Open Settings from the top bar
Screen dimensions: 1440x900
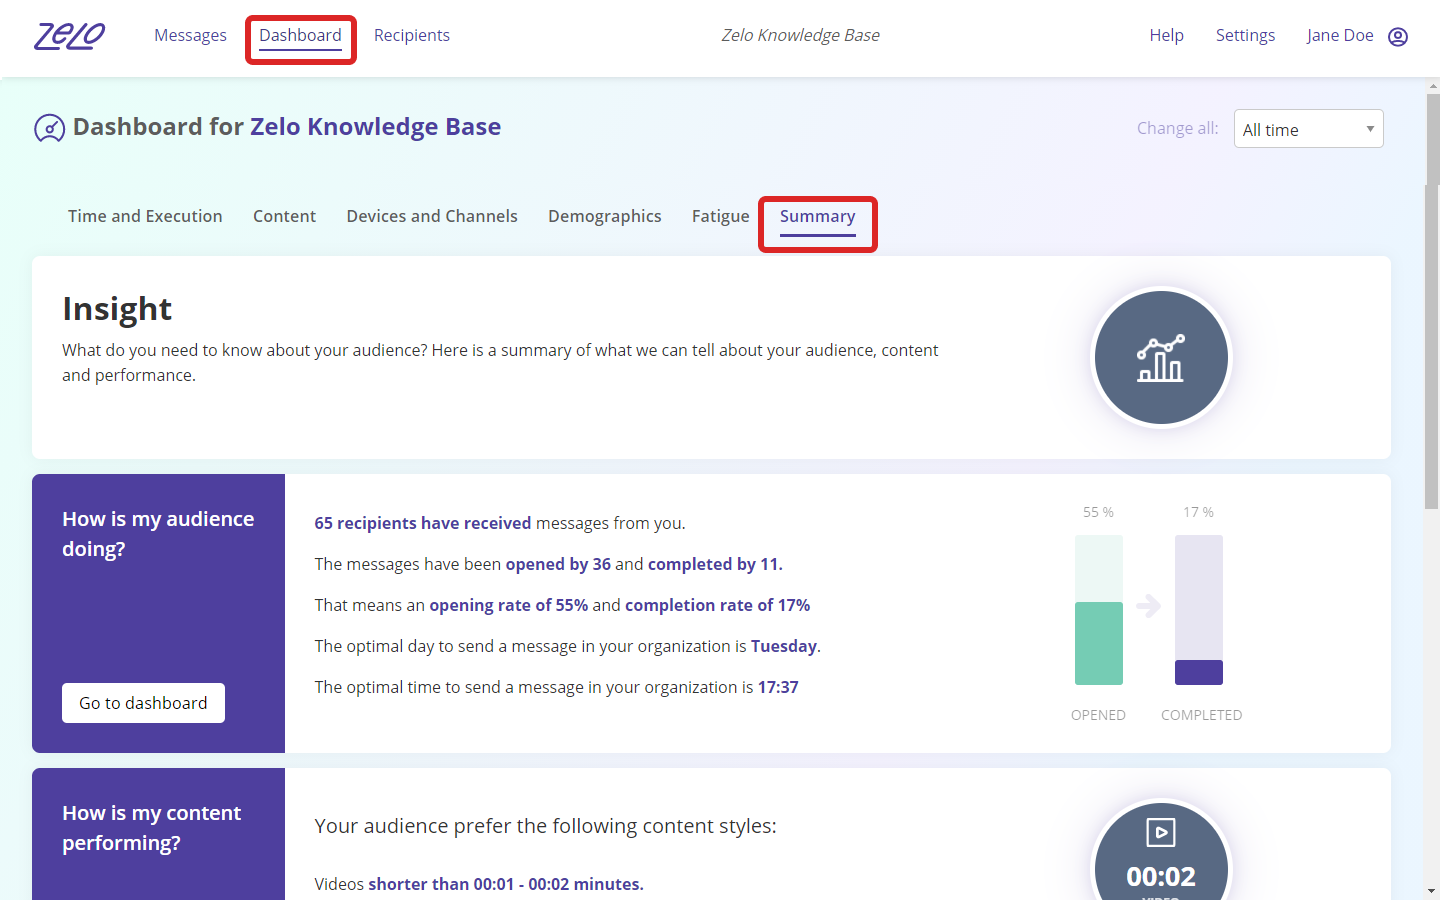pos(1245,35)
